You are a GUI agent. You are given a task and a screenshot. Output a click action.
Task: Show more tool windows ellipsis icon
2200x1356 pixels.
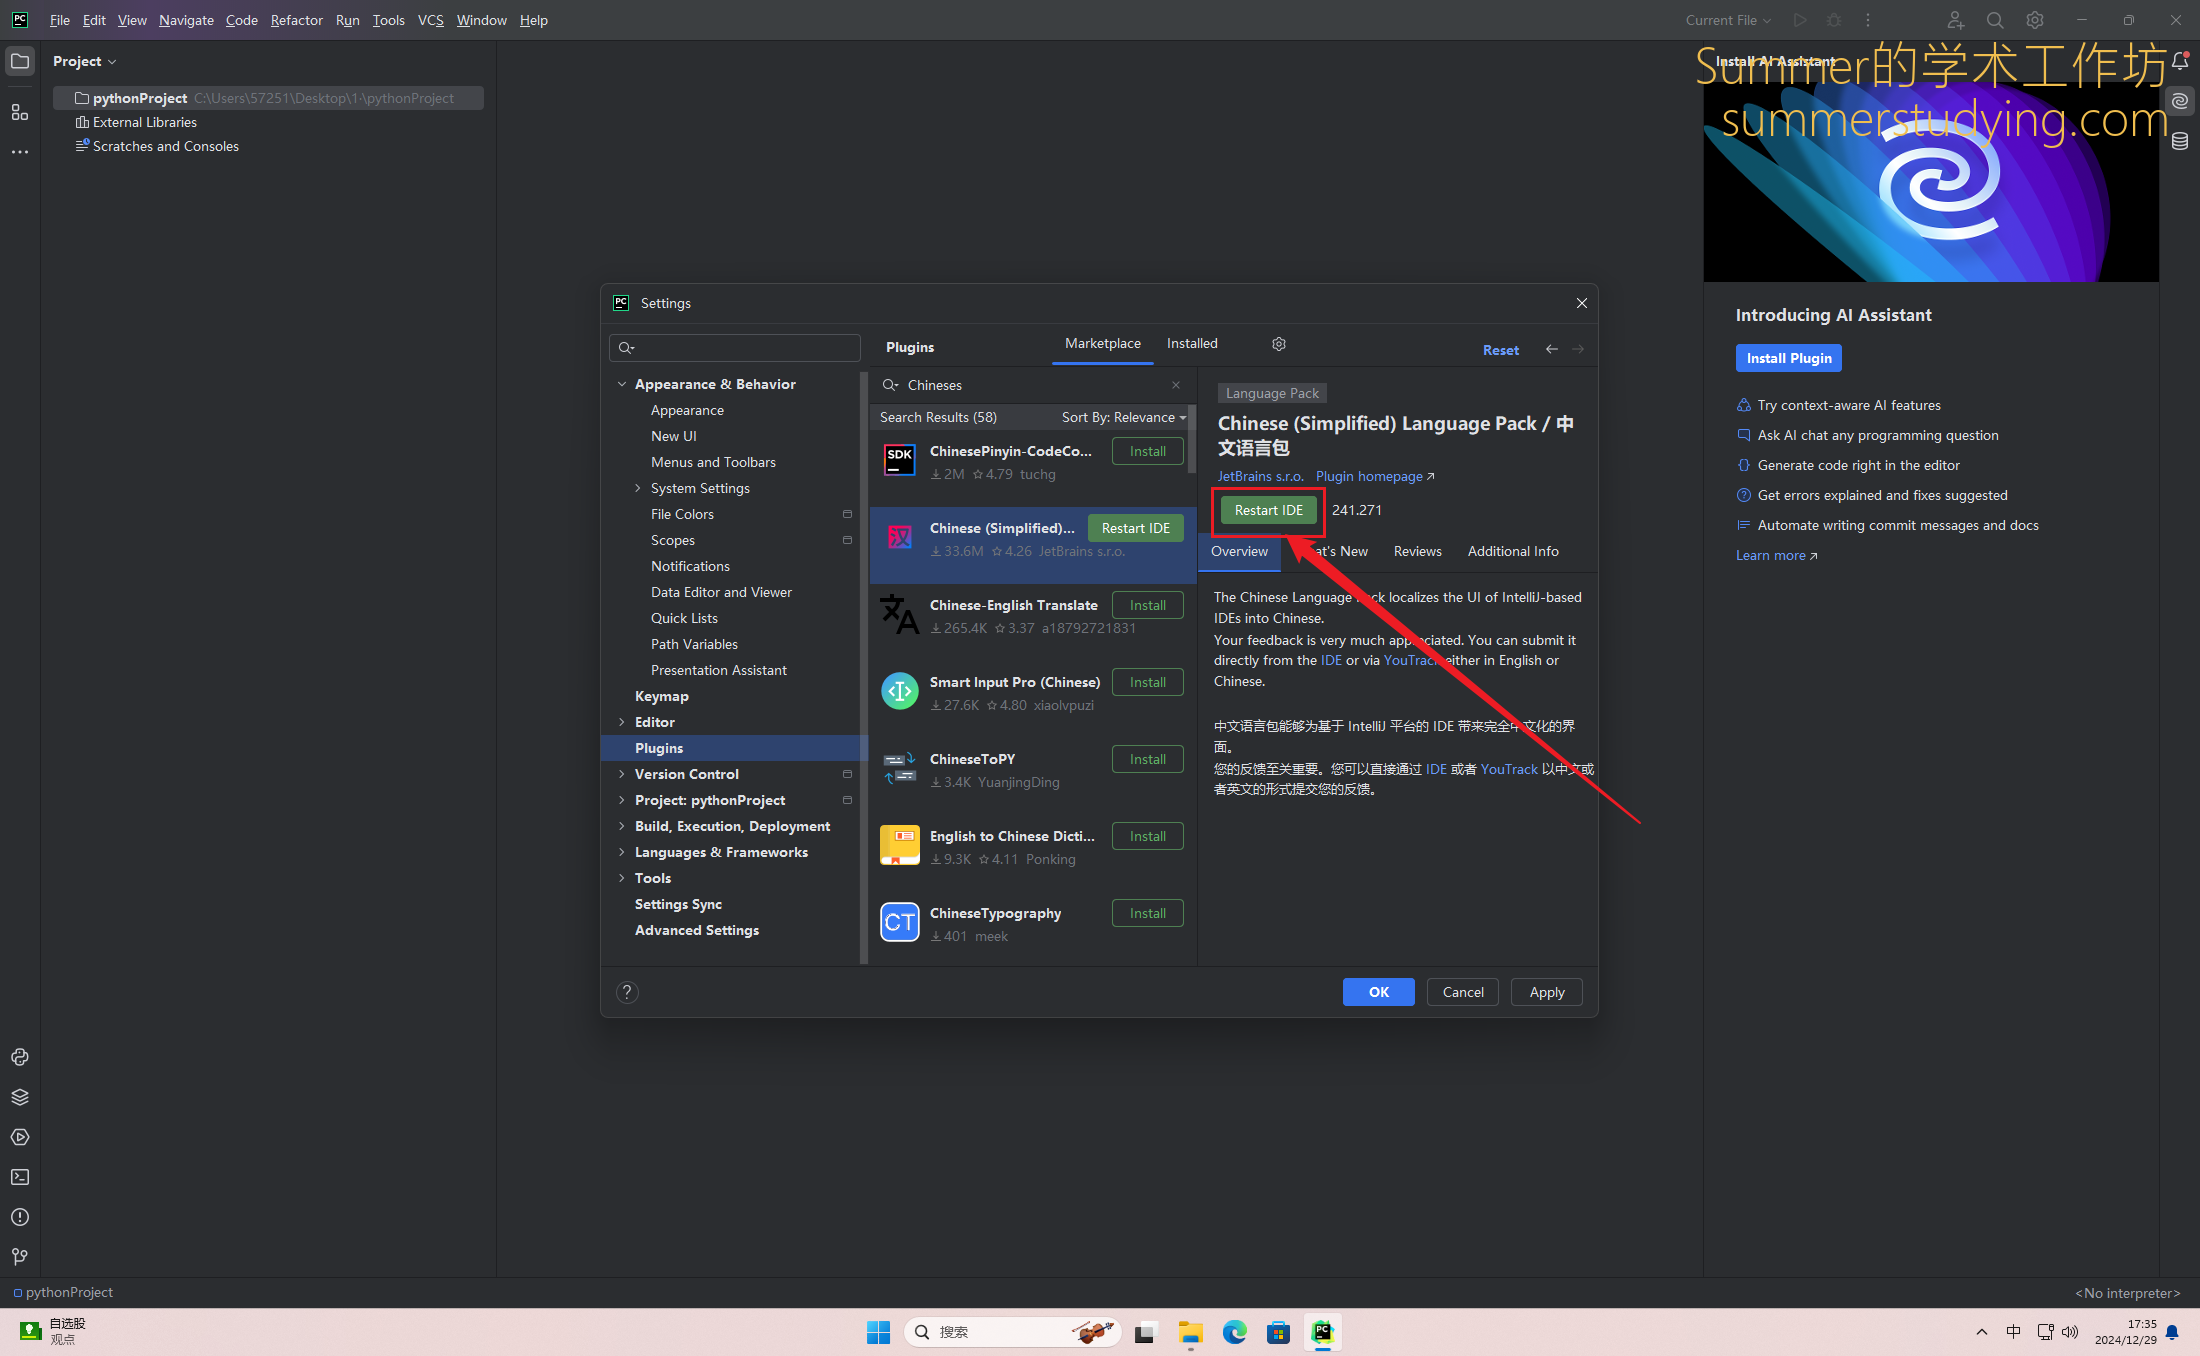(x=20, y=152)
